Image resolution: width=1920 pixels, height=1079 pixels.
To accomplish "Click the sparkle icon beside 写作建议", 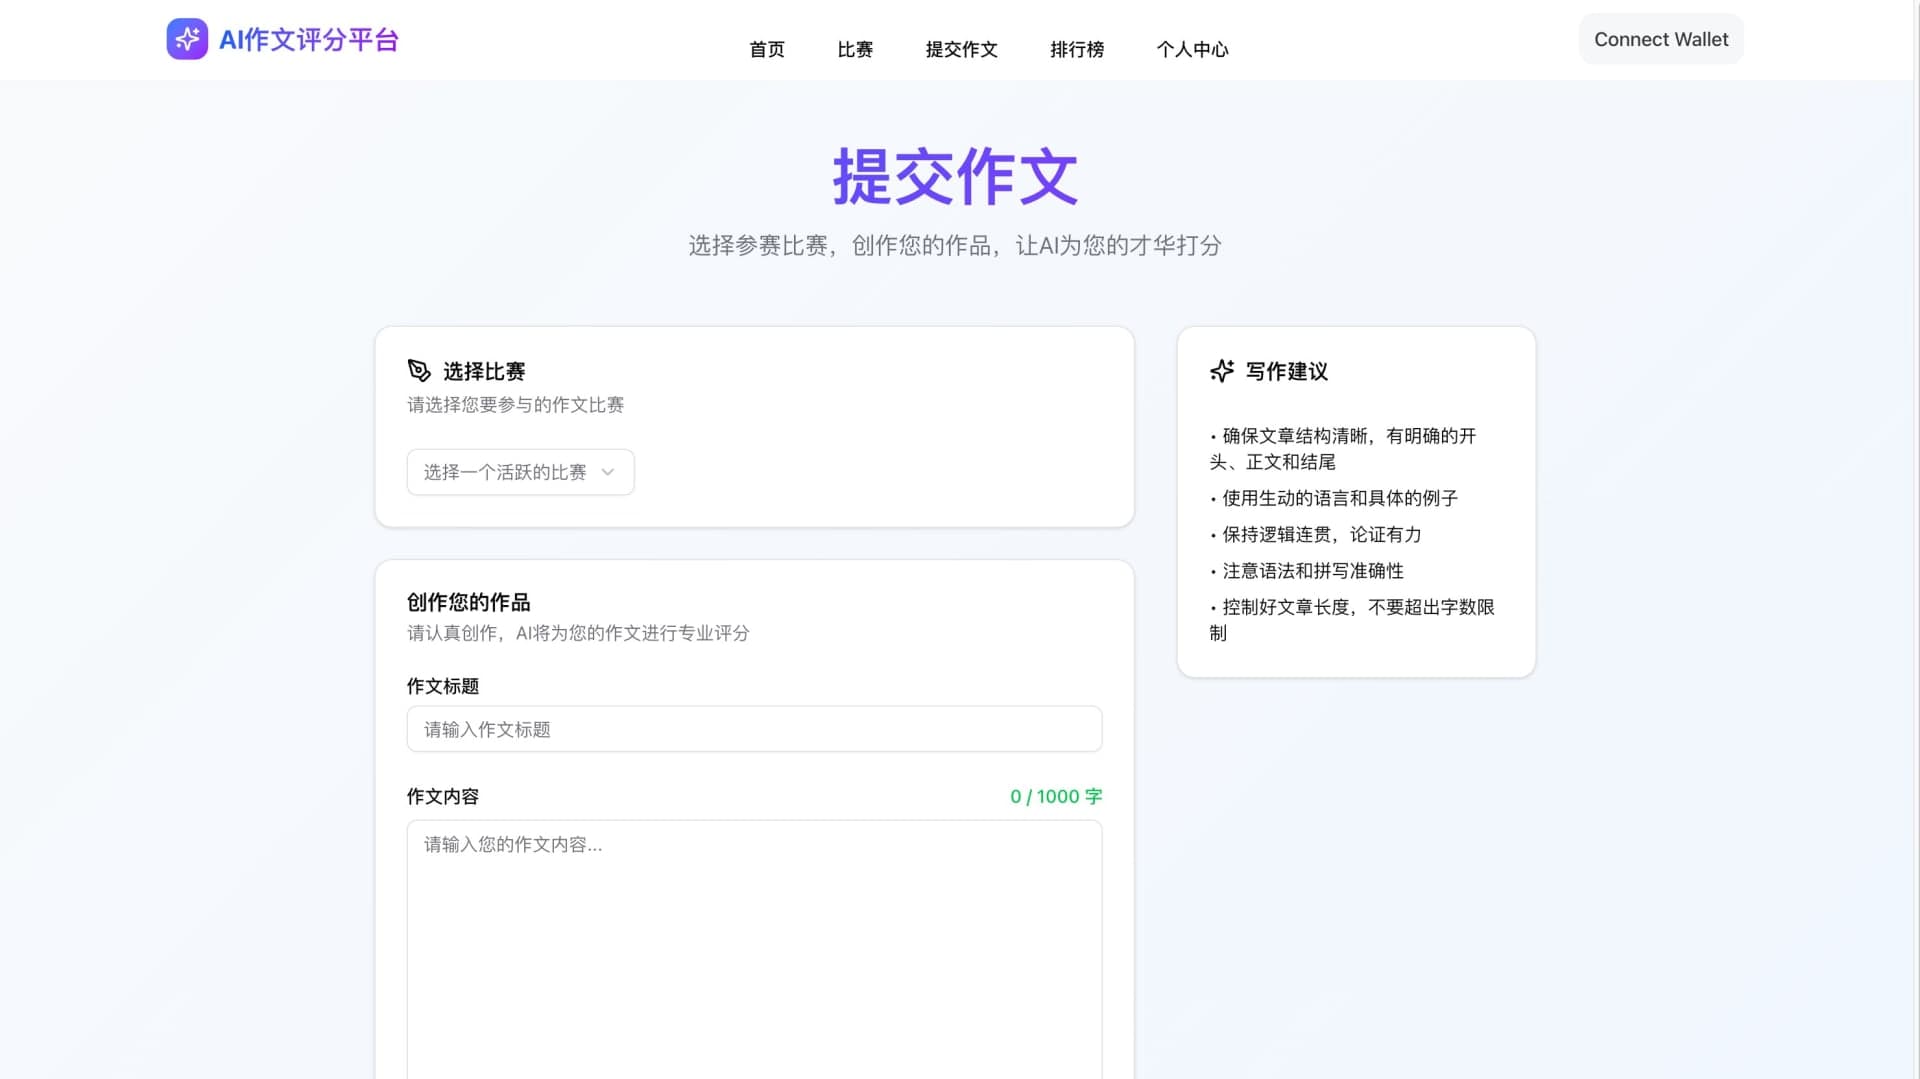I will coord(1221,371).
